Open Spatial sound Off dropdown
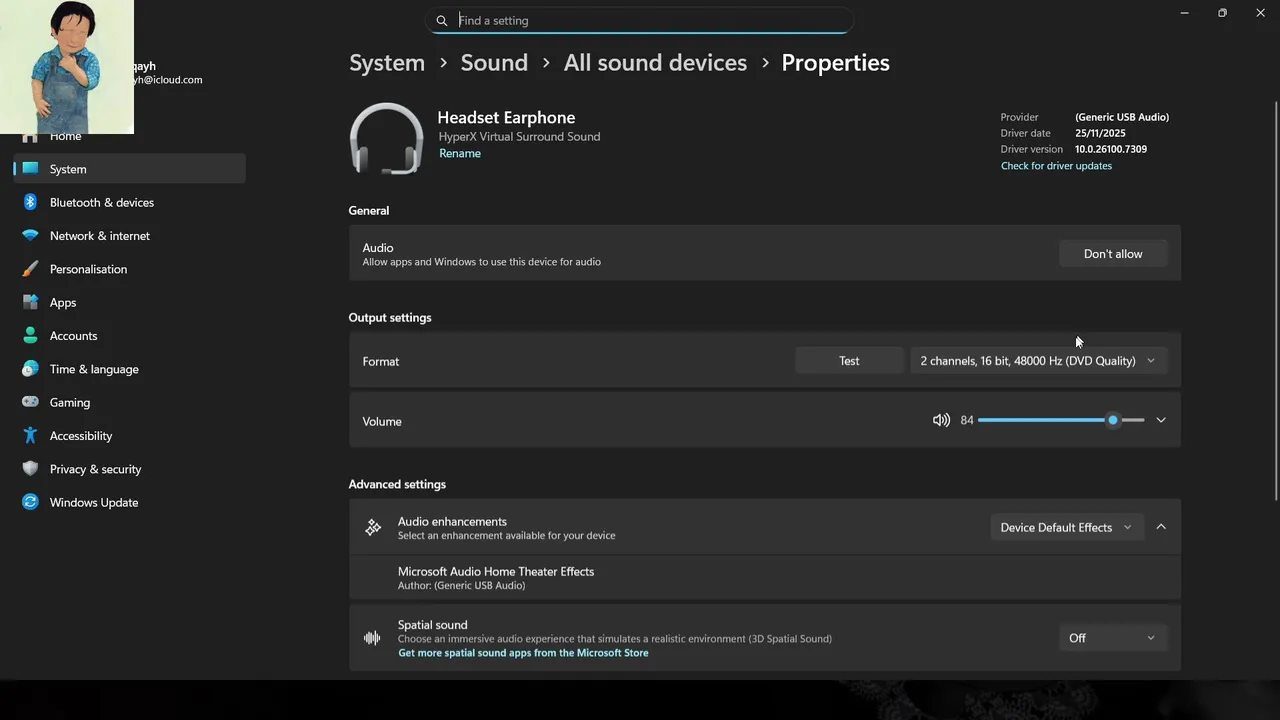 pos(1111,638)
